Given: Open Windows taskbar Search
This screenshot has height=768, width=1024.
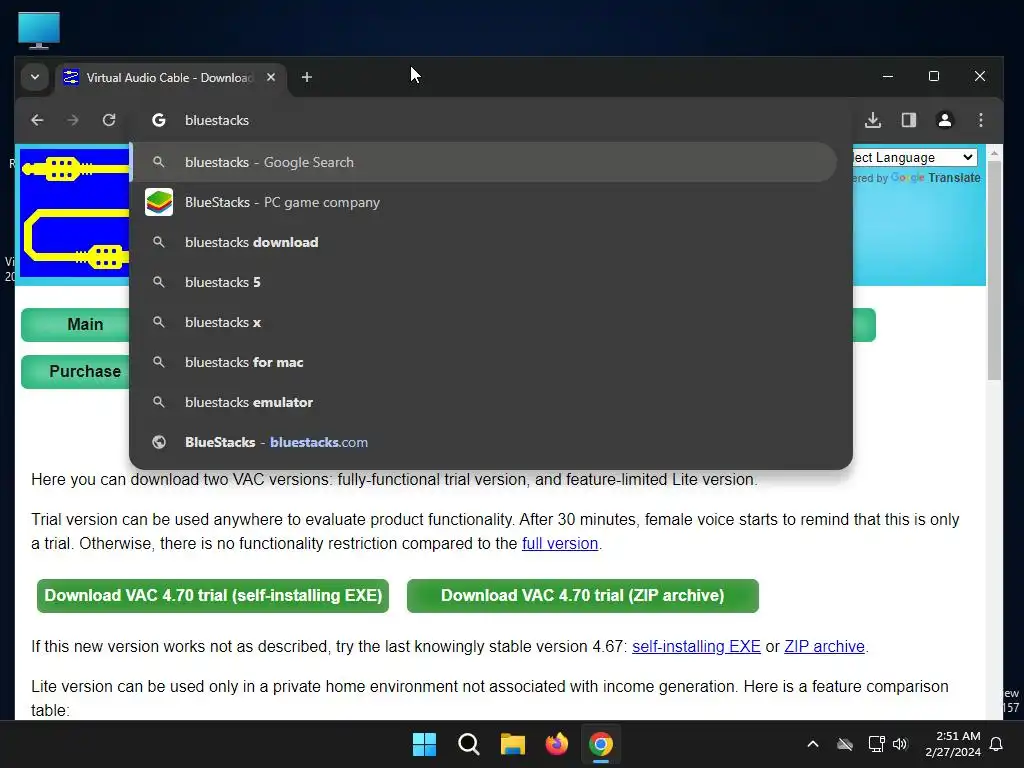Looking at the screenshot, I should pos(469,744).
